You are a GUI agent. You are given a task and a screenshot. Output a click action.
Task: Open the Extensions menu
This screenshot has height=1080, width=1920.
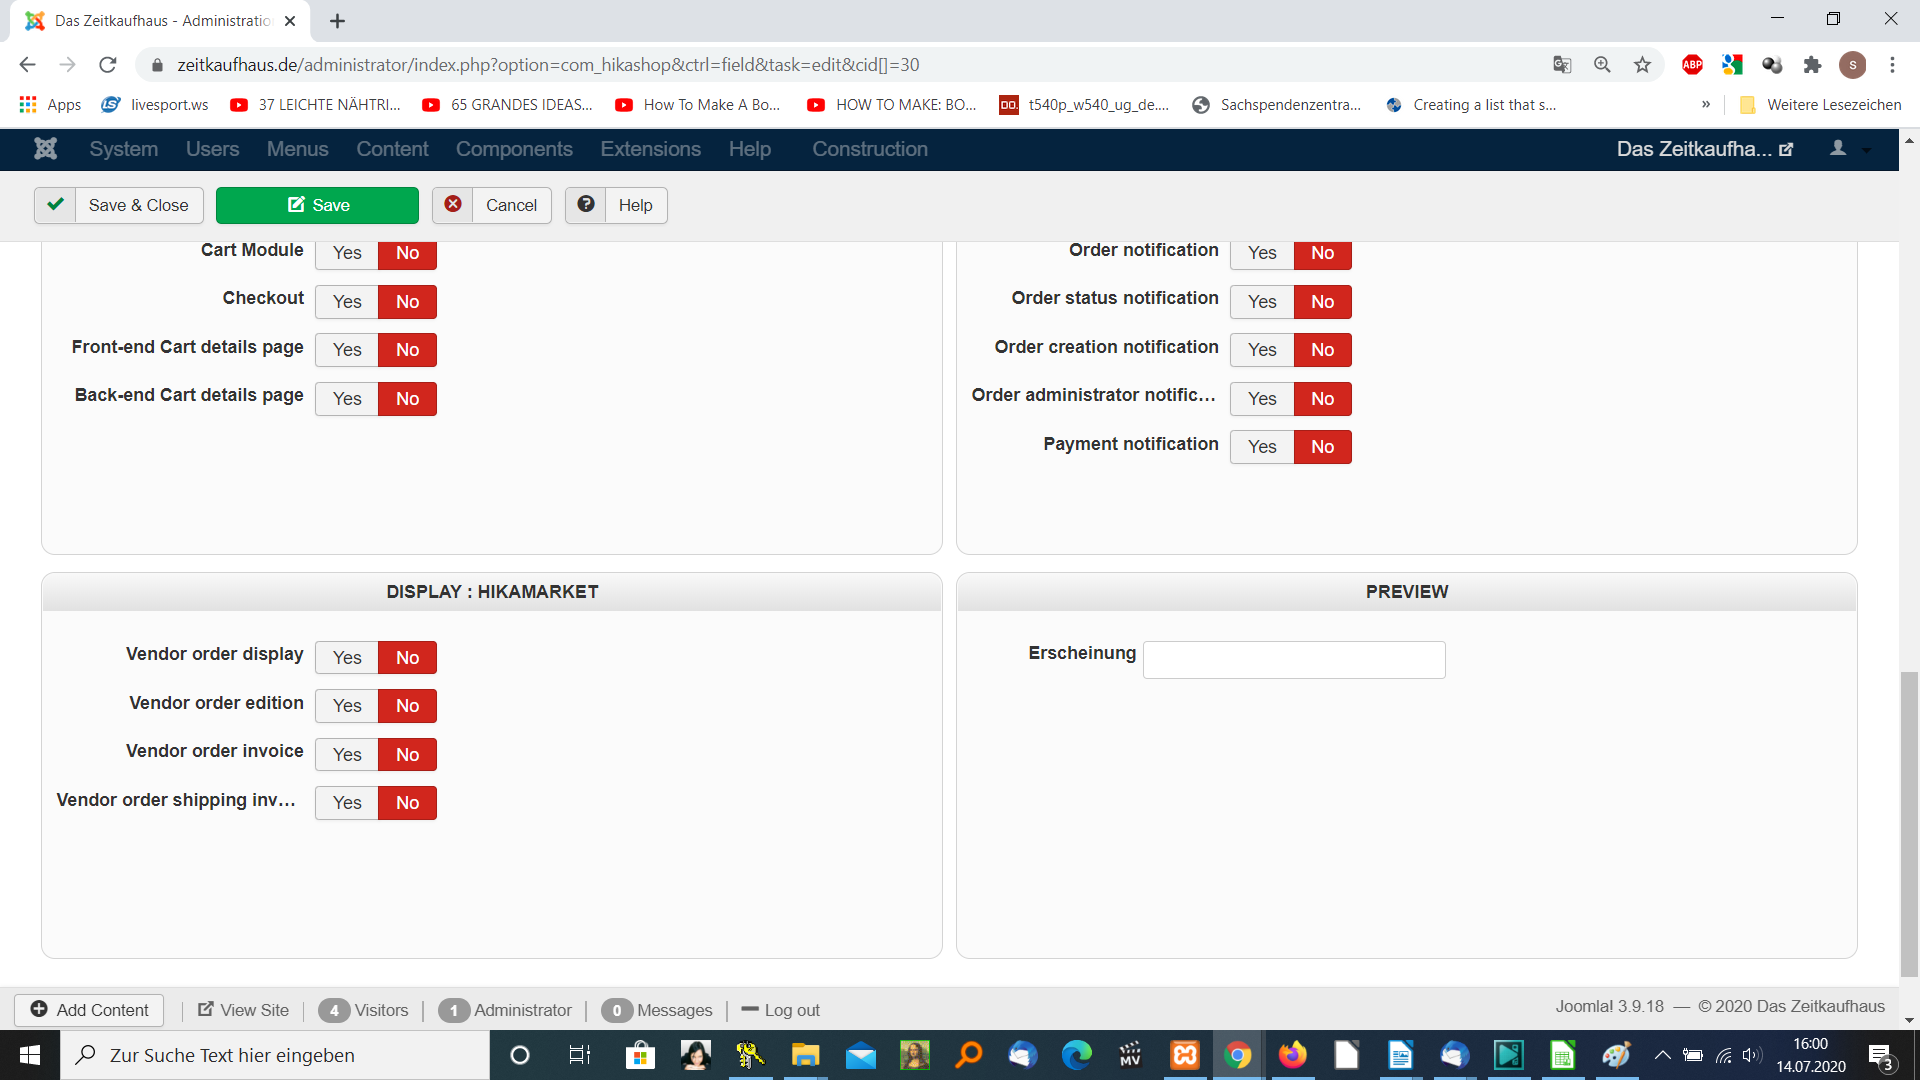point(650,149)
